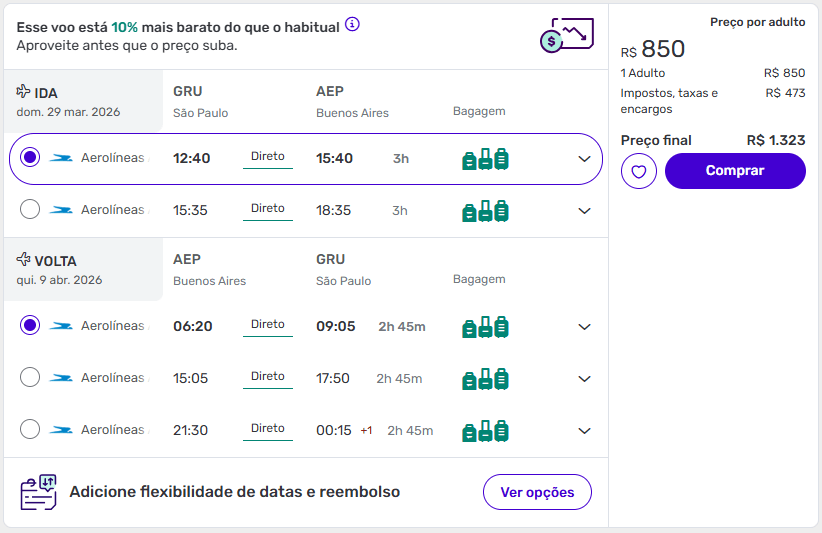Click baggage icons for 21:30 return flight
822x533 pixels.
click(485, 431)
